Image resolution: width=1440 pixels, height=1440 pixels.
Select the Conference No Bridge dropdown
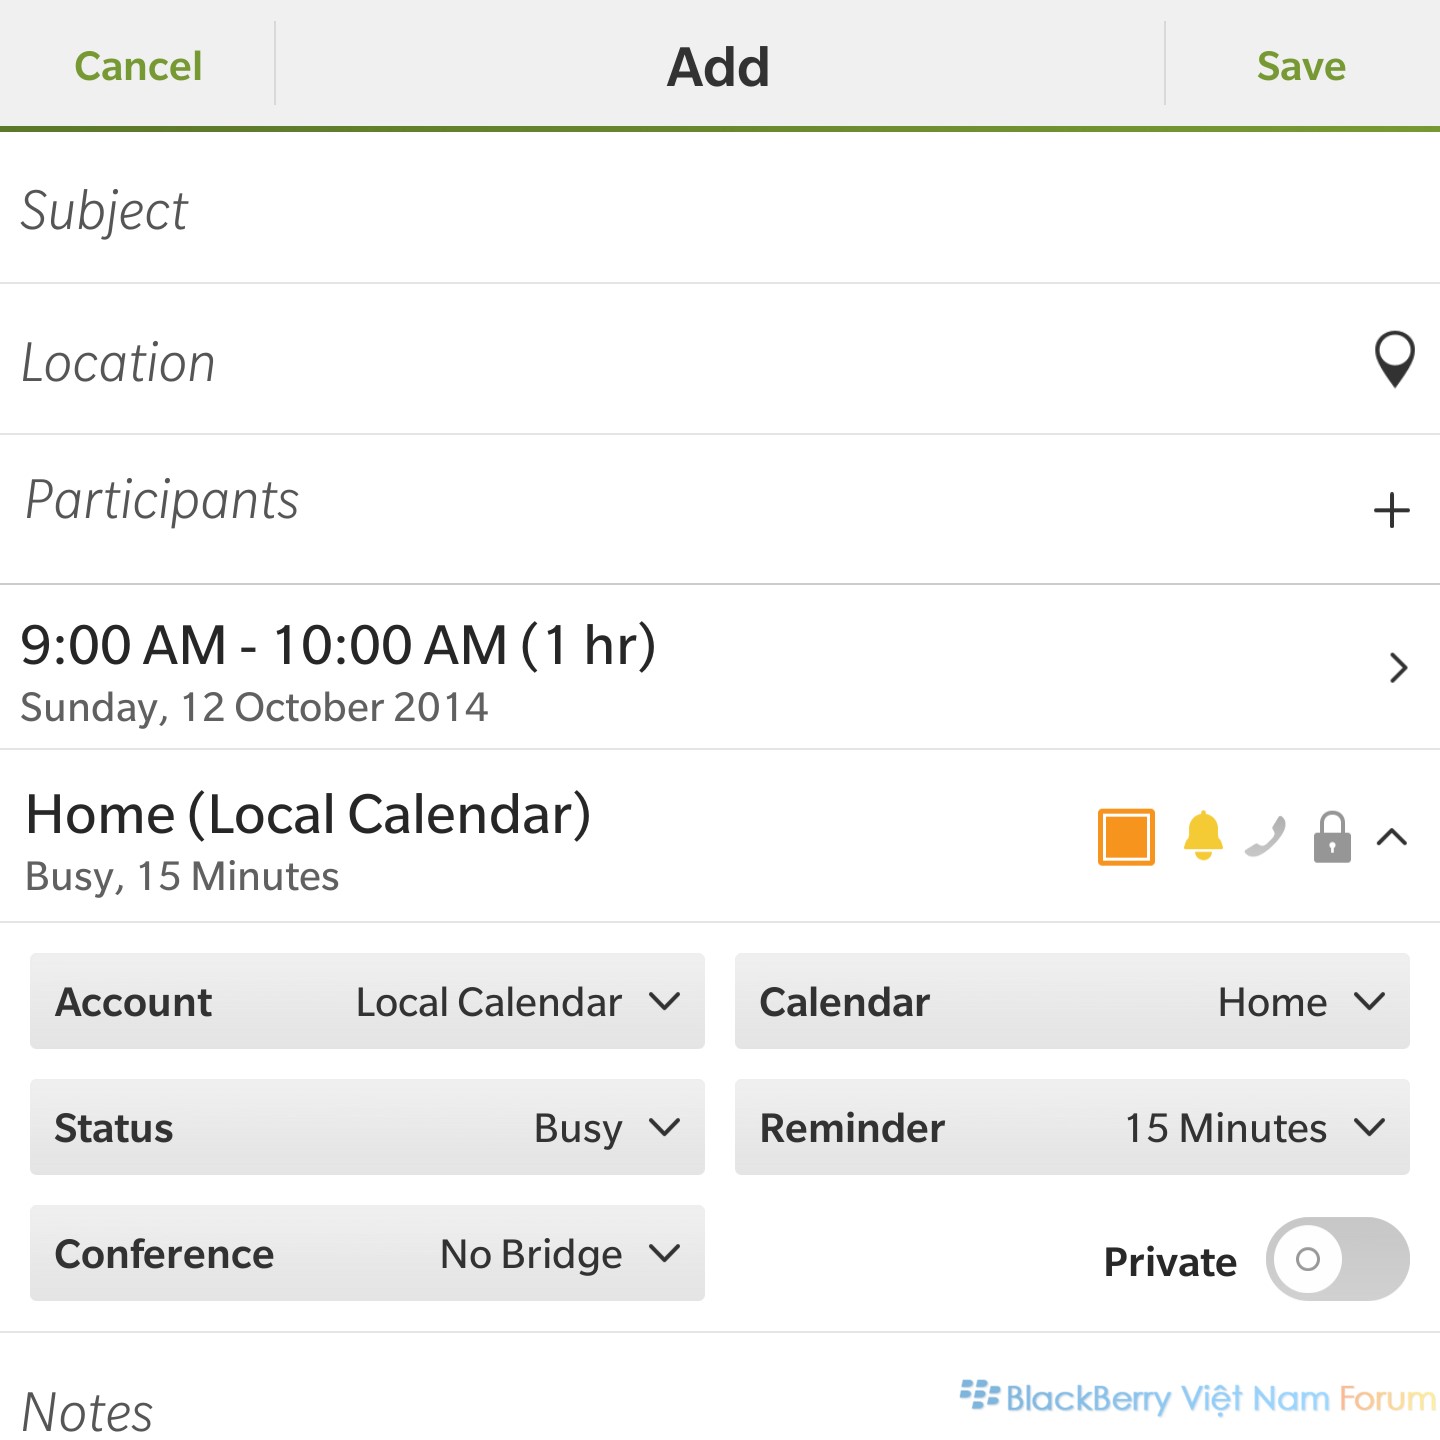pyautogui.click(x=367, y=1253)
